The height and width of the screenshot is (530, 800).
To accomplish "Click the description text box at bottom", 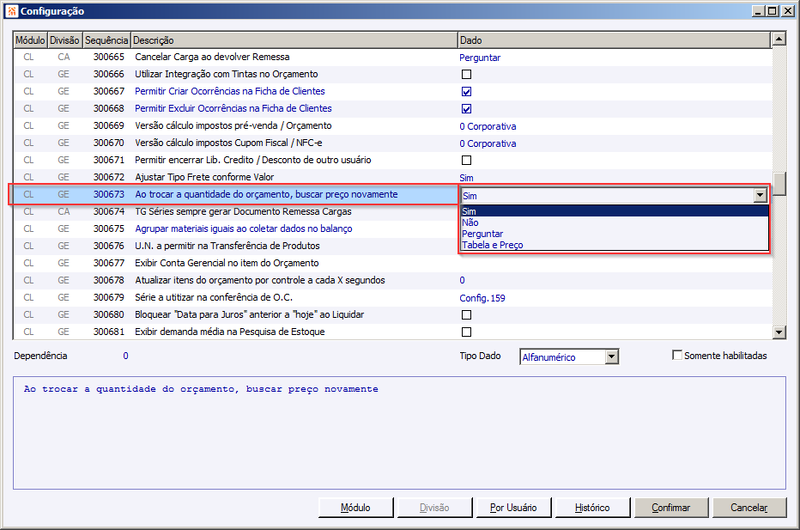I will (x=399, y=433).
